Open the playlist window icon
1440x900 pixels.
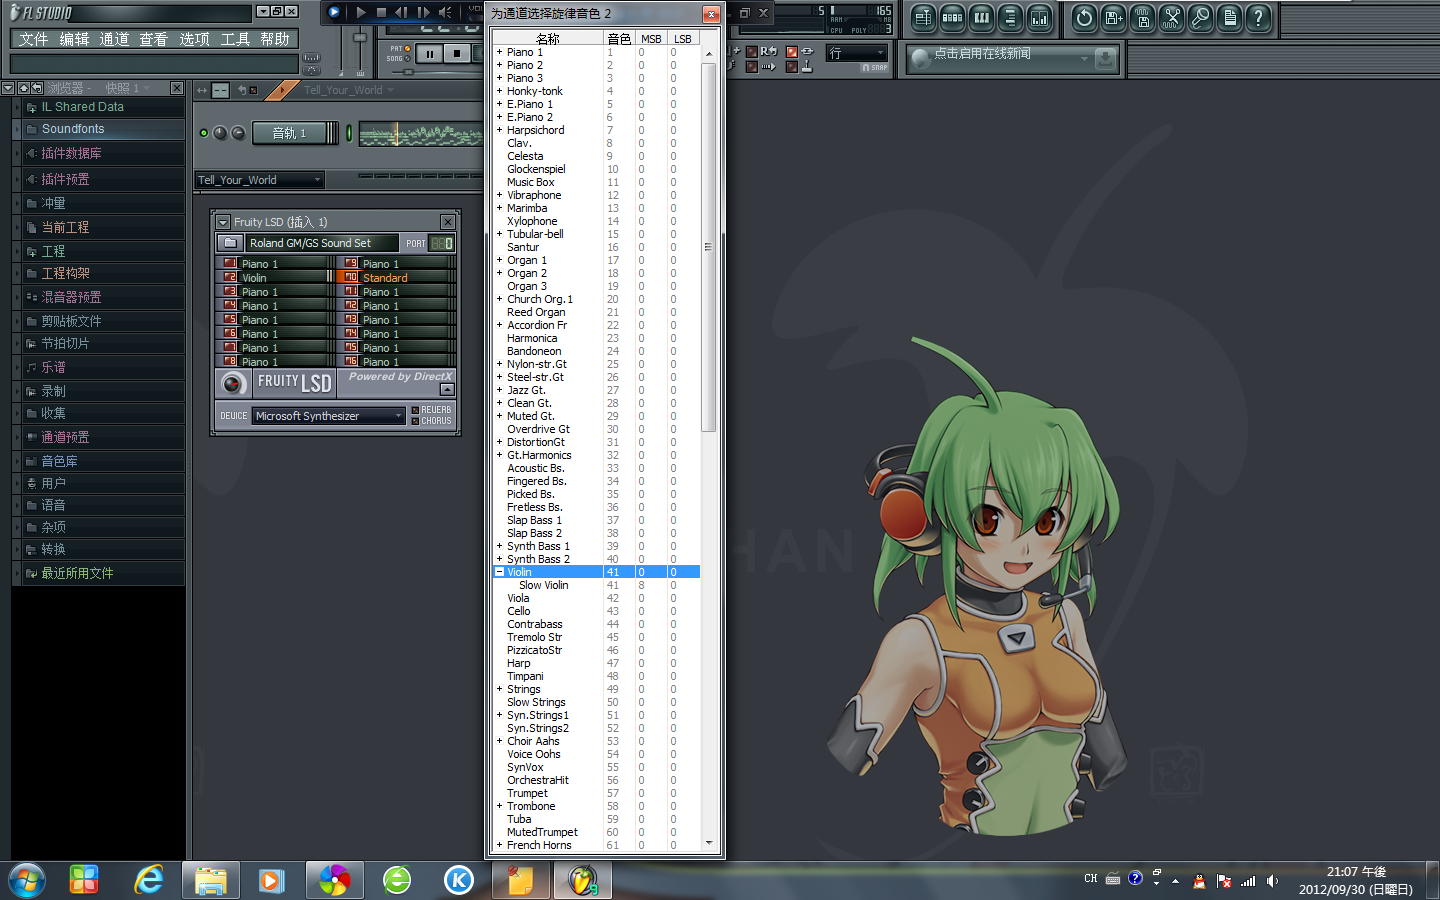(923, 18)
